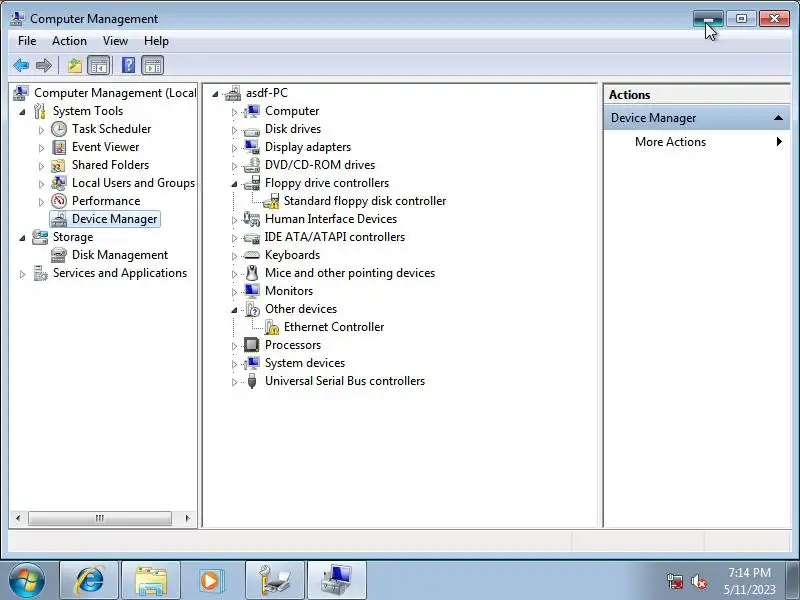Click the Services and Applications icon
Image resolution: width=800 pixels, height=600 pixels.
pyautogui.click(x=40, y=273)
